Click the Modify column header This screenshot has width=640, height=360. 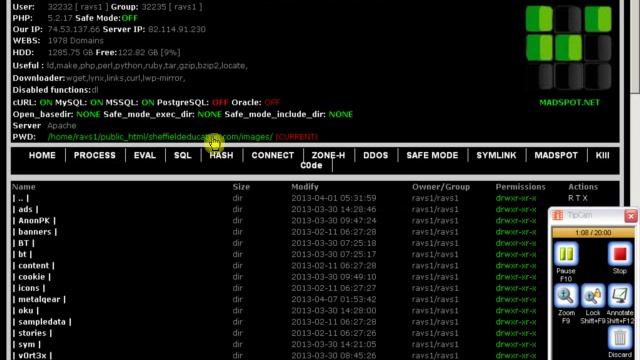click(304, 187)
